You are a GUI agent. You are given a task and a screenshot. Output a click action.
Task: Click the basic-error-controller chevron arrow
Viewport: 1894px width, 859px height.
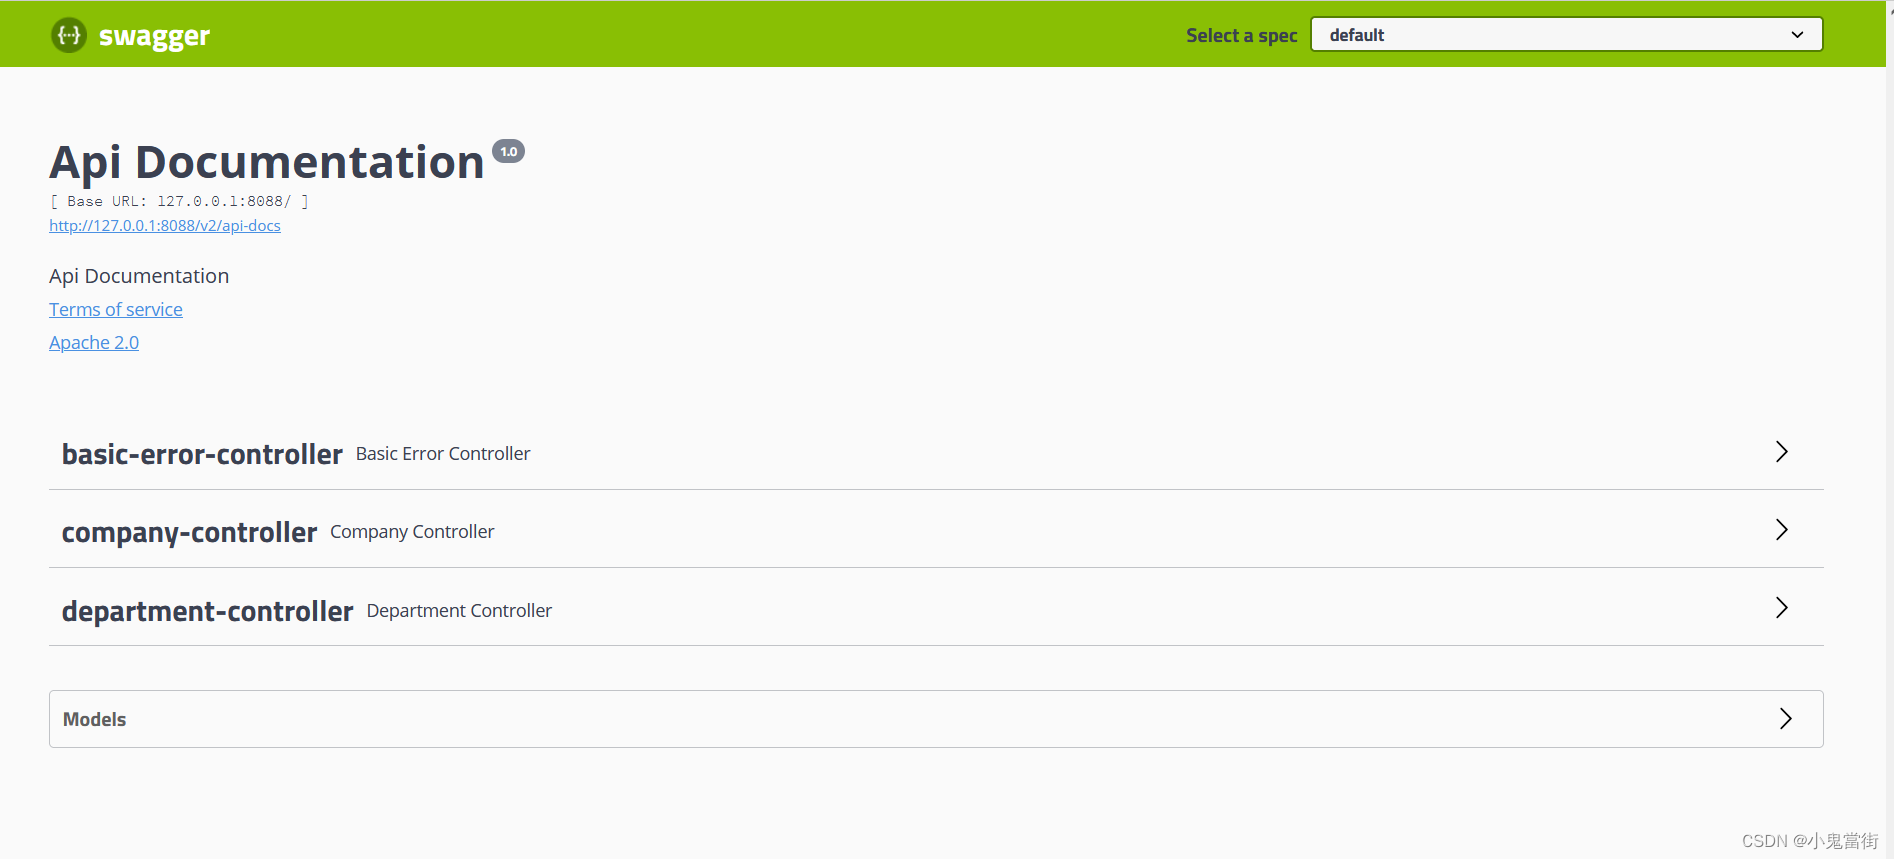point(1781,452)
